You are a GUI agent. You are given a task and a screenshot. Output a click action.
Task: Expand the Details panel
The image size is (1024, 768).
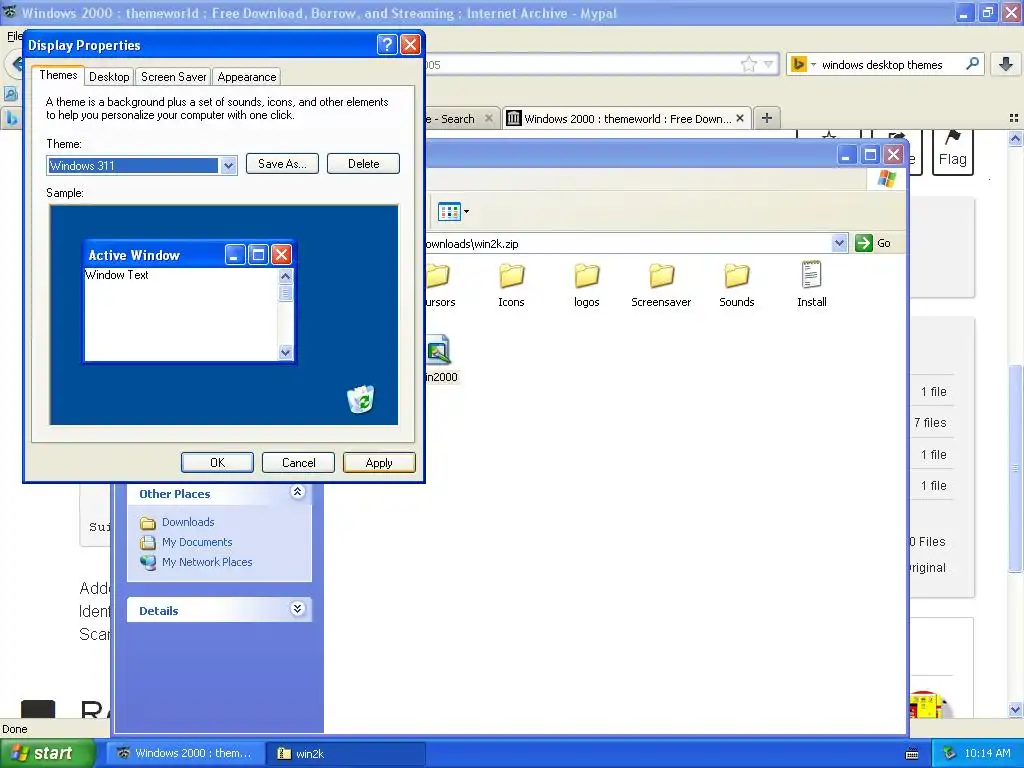[297, 609]
